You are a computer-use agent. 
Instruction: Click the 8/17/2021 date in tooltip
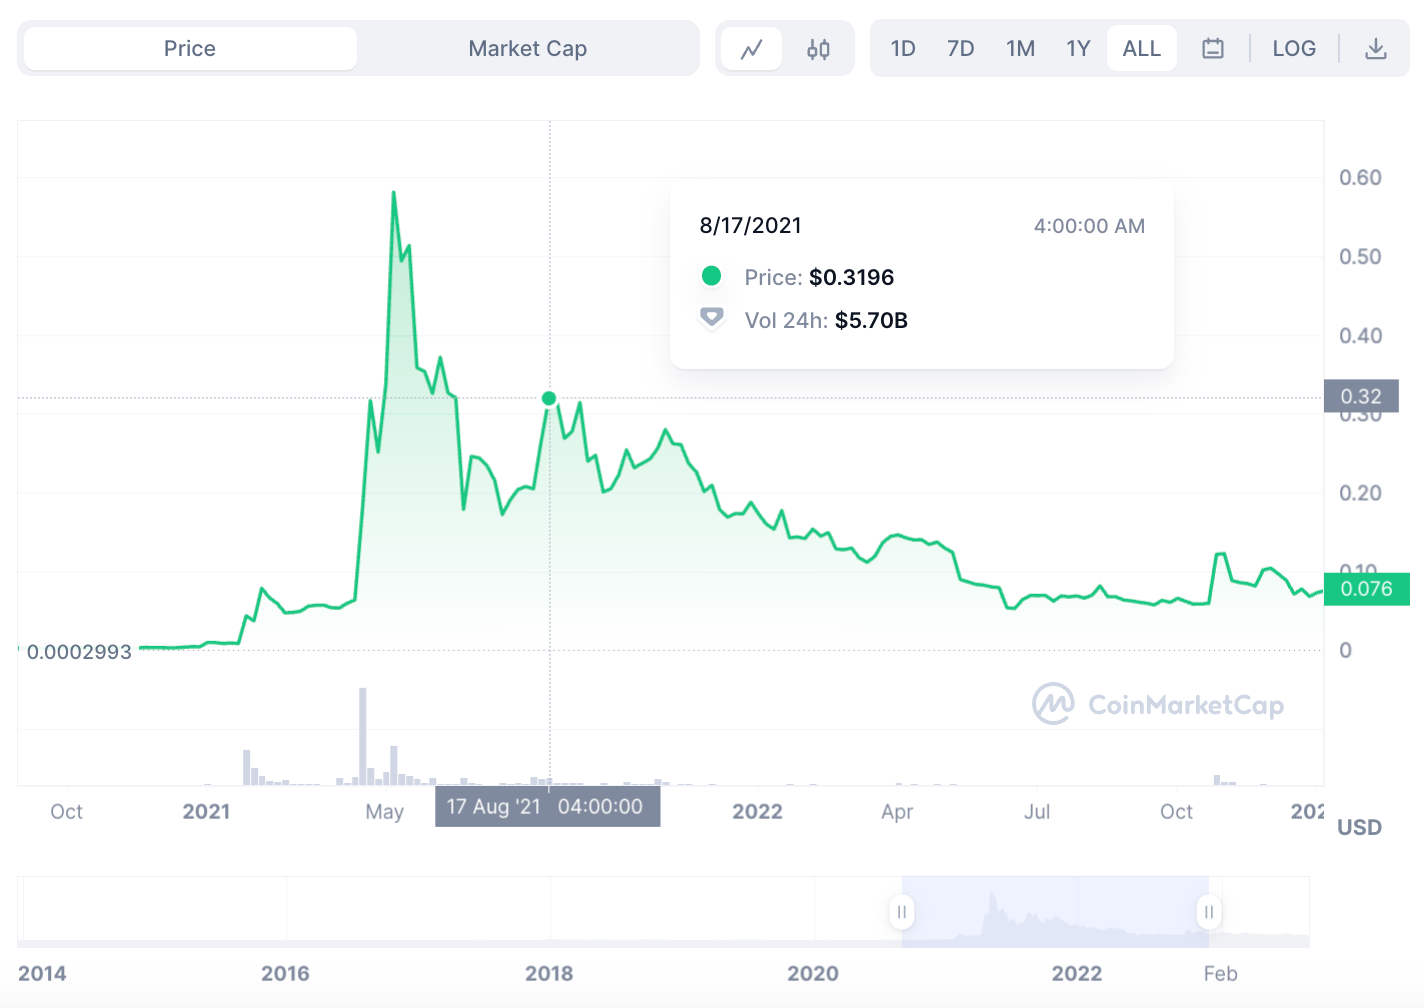[750, 226]
